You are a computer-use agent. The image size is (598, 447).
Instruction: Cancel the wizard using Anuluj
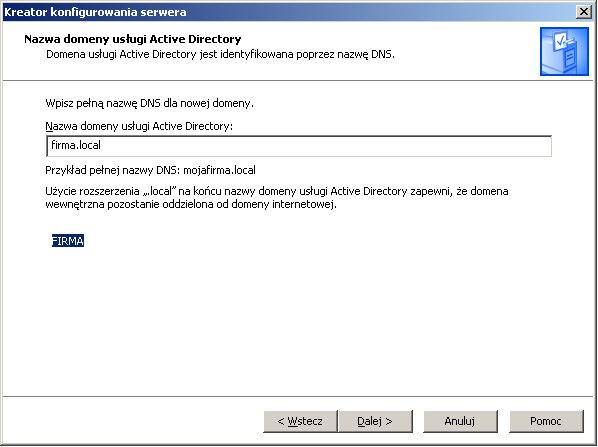[x=460, y=421]
